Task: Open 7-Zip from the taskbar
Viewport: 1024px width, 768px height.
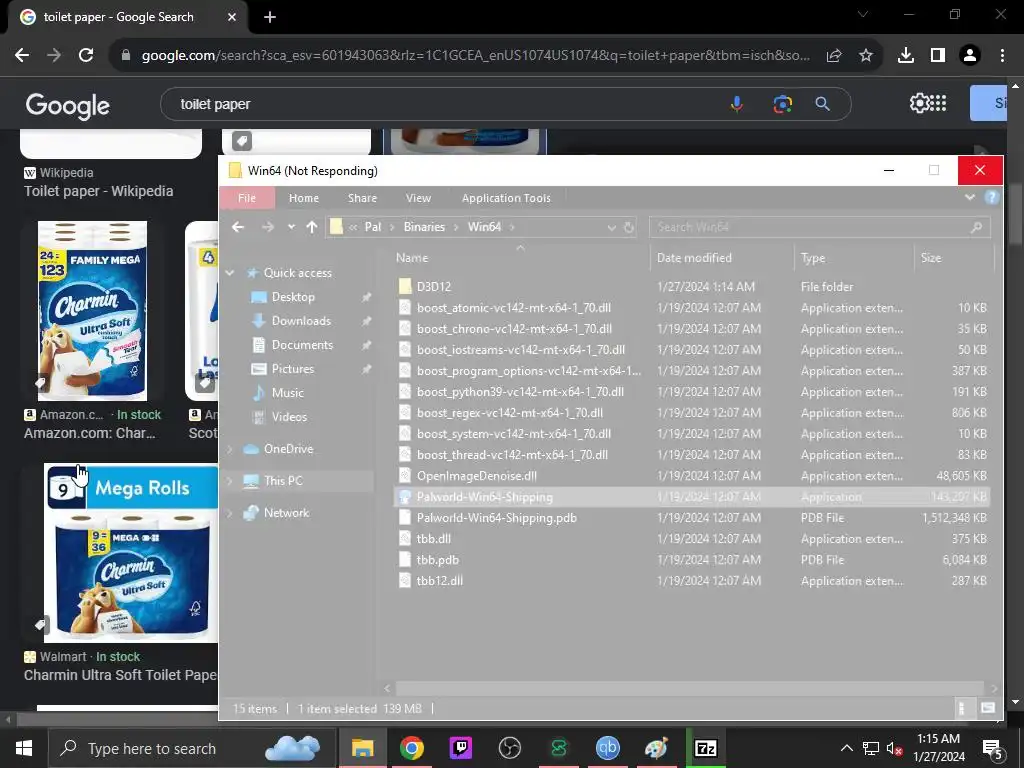Action: pos(705,748)
